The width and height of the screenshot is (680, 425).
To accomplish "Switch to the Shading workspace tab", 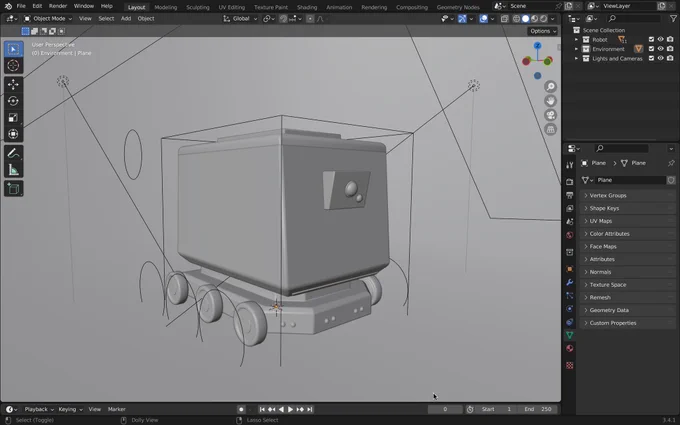I will click(307, 7).
